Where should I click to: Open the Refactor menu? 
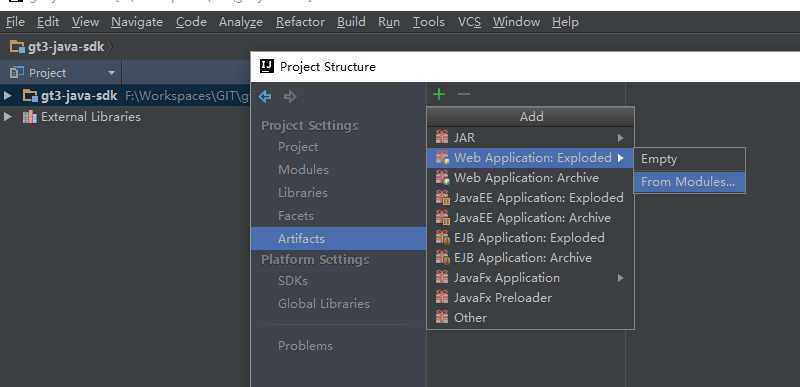(x=300, y=22)
